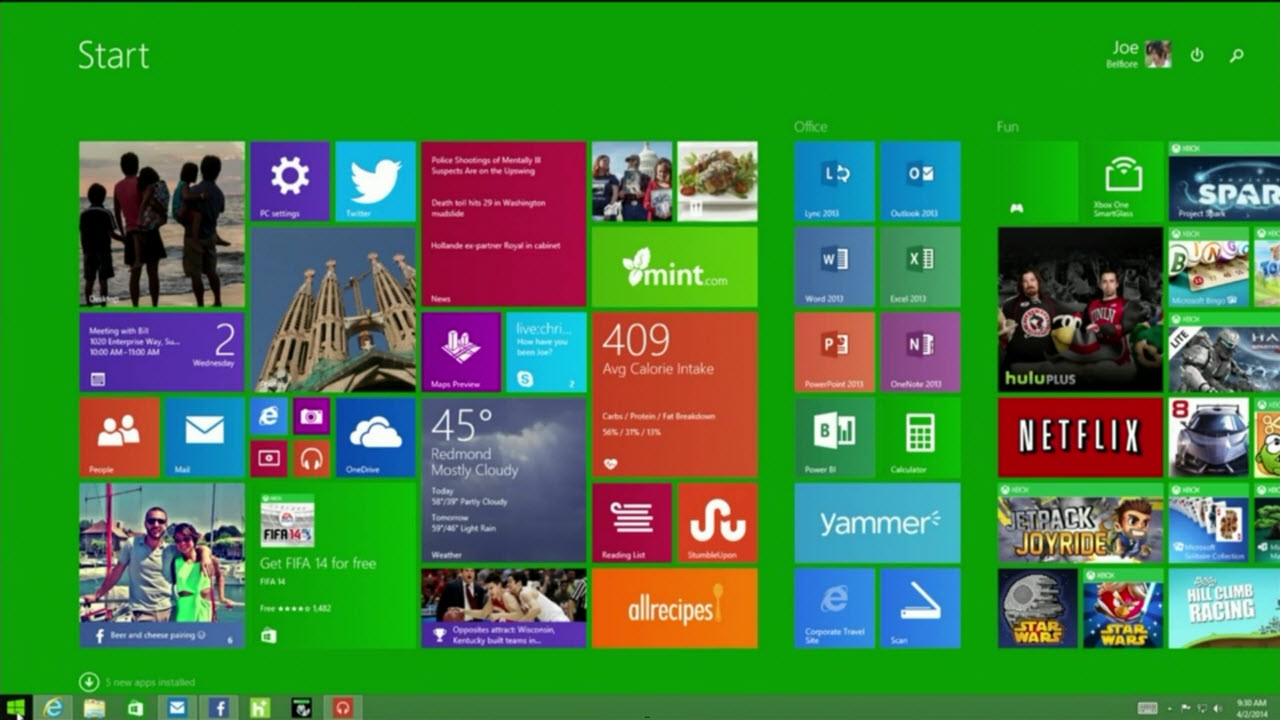
Task: Open the Xbox One SmartGlass tile
Action: [x=1120, y=181]
